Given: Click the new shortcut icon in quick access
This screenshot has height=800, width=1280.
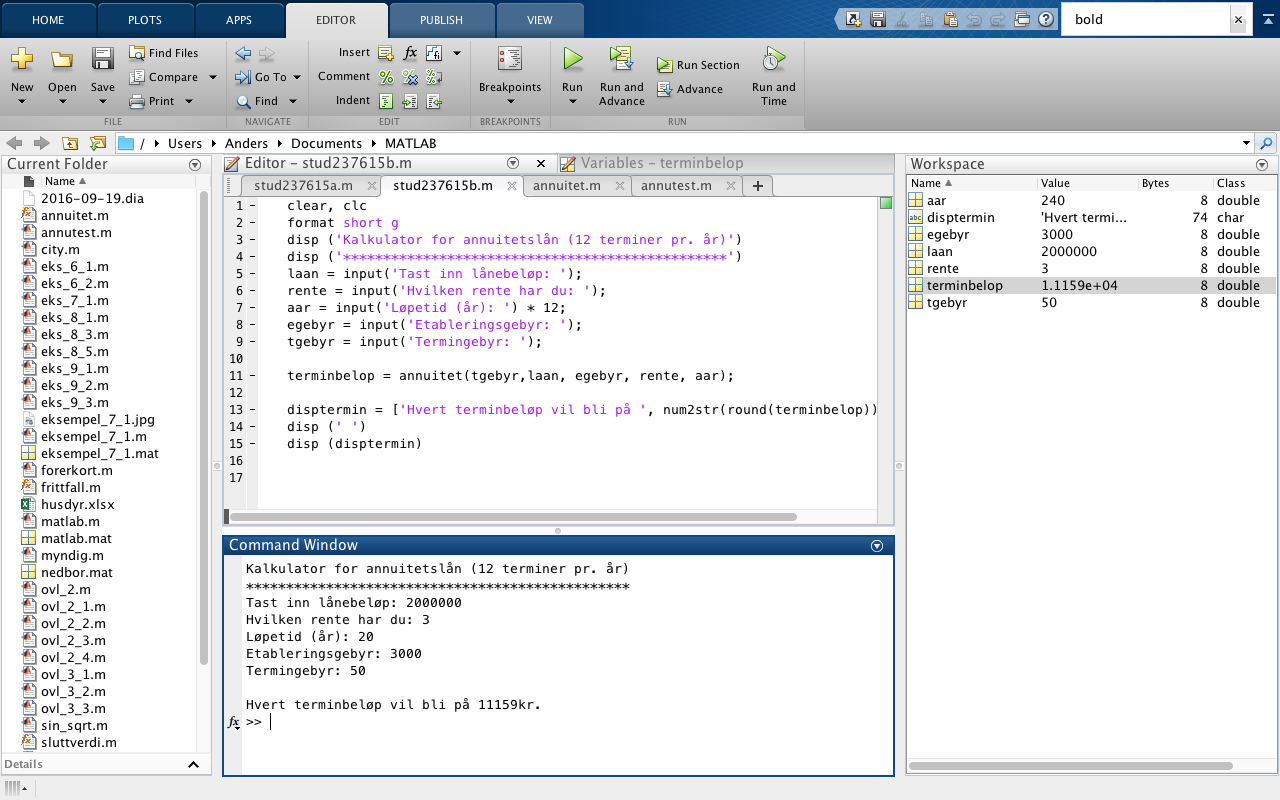Looking at the screenshot, I should 854,19.
